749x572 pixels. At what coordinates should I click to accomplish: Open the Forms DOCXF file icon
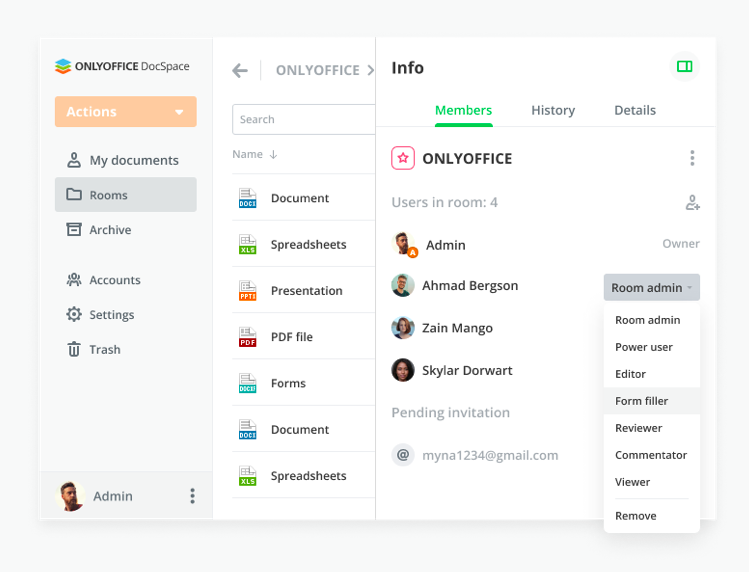(x=247, y=383)
